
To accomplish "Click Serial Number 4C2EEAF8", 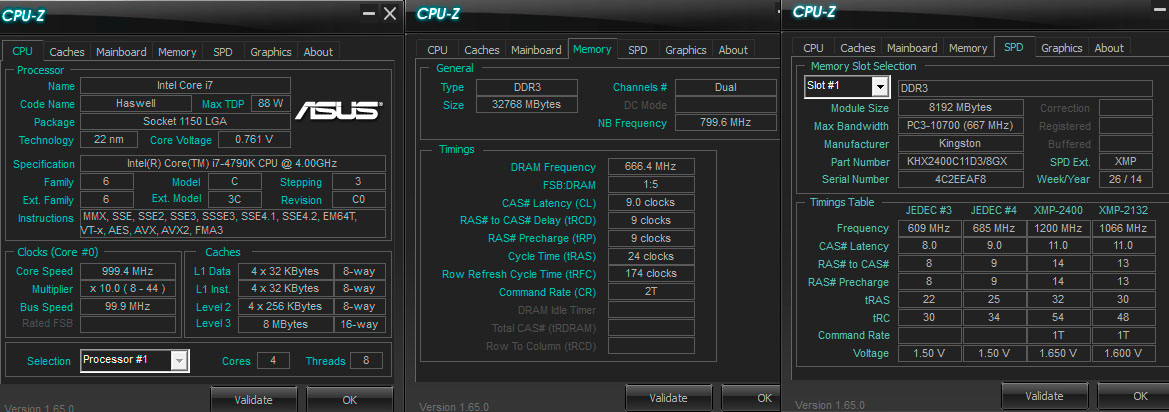I will 960,180.
